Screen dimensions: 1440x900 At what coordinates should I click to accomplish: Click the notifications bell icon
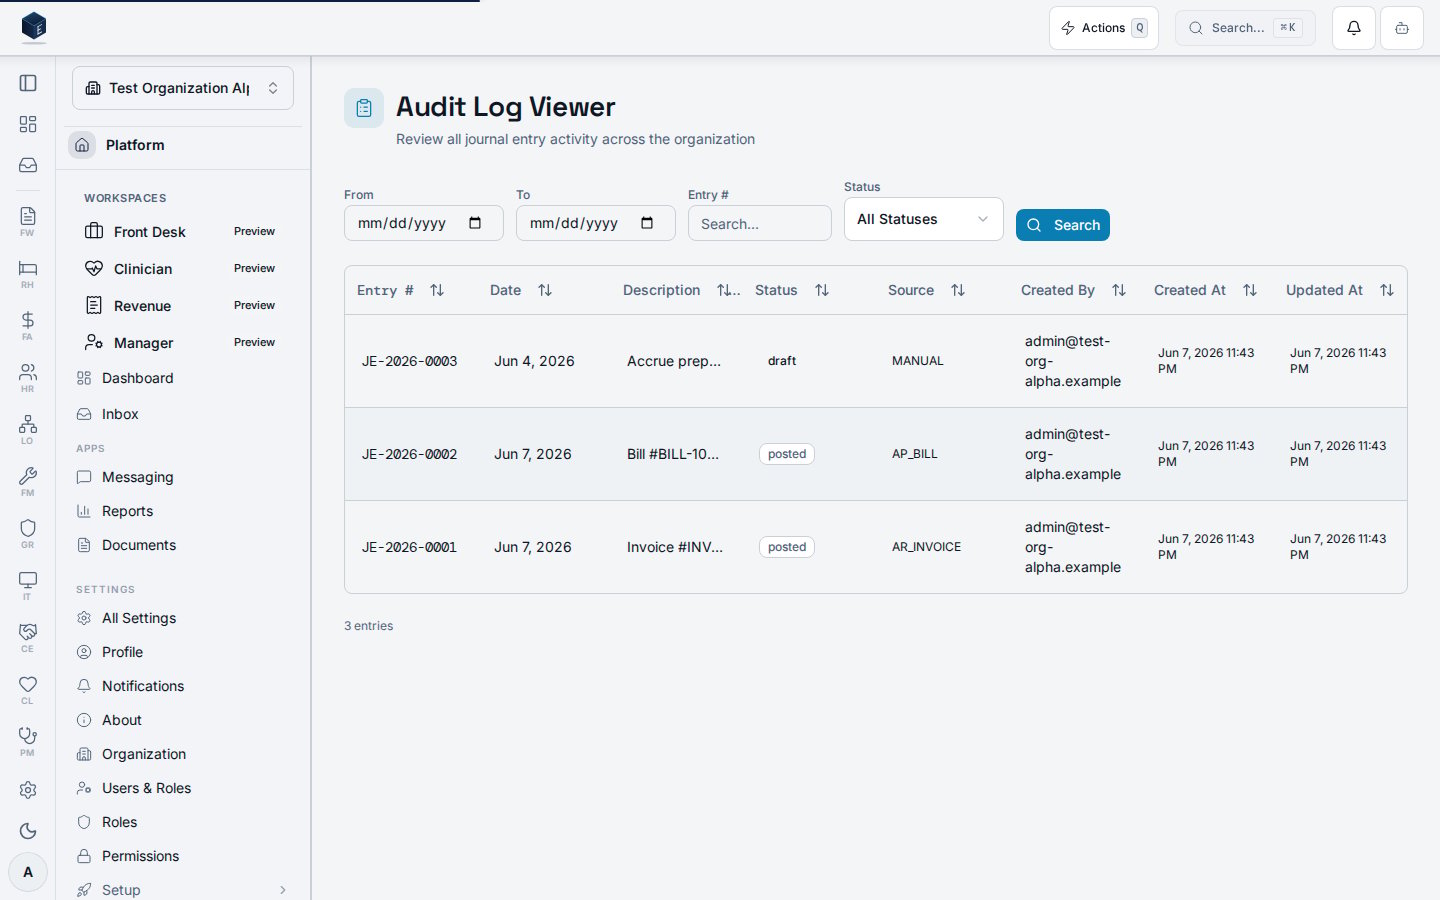pos(1354,28)
